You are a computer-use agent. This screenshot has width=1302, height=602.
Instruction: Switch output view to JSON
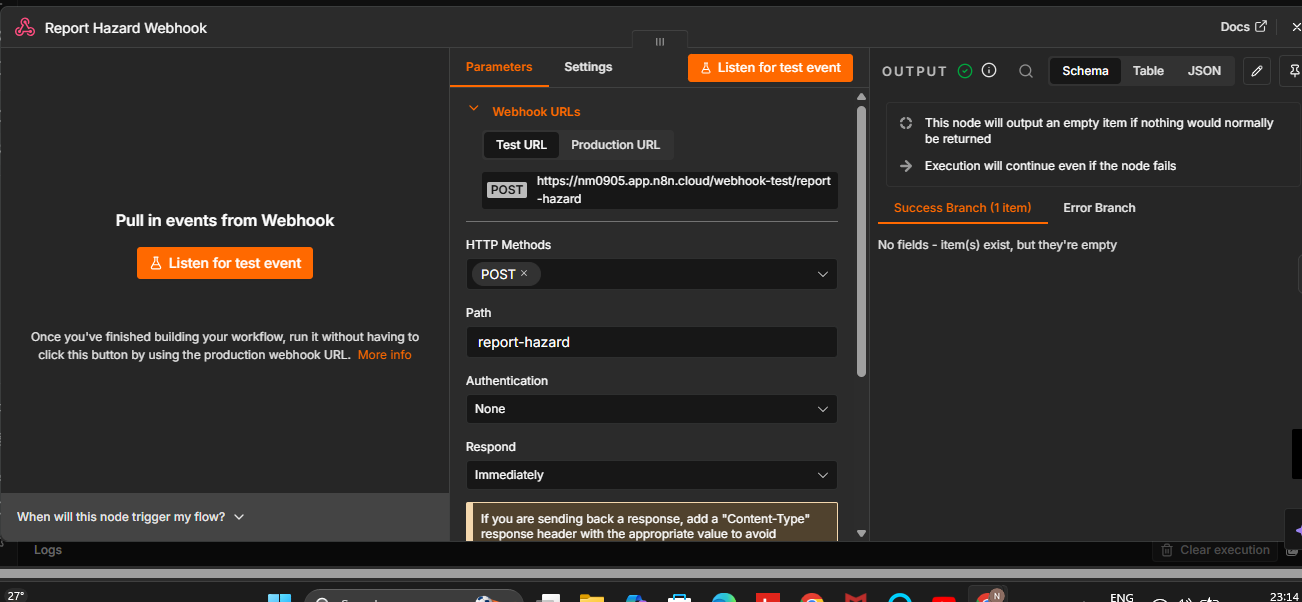pyautogui.click(x=1204, y=71)
